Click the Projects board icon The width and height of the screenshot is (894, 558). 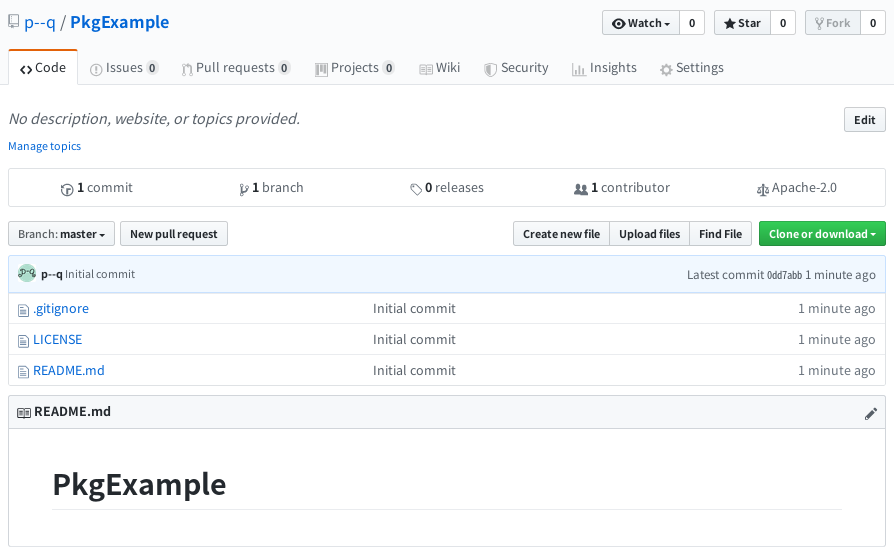click(x=321, y=70)
